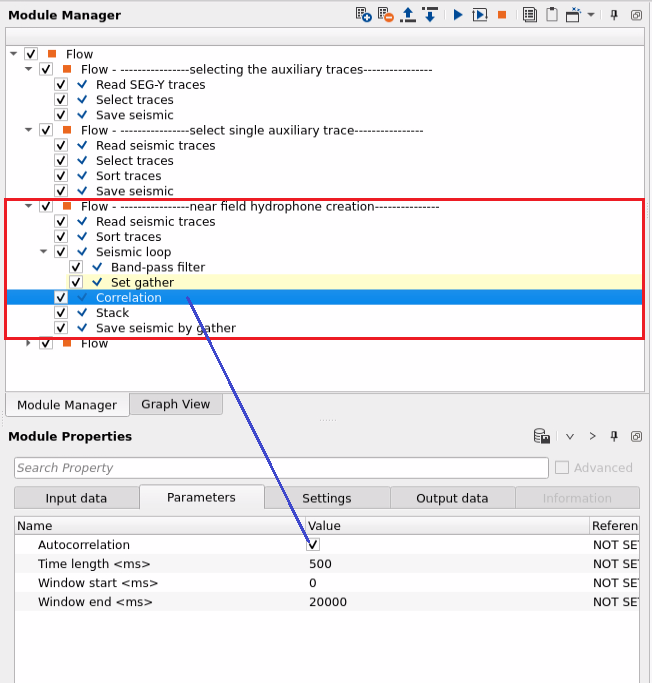Click the Value column header
Screen dimensions: 652x683
[x=447, y=526]
